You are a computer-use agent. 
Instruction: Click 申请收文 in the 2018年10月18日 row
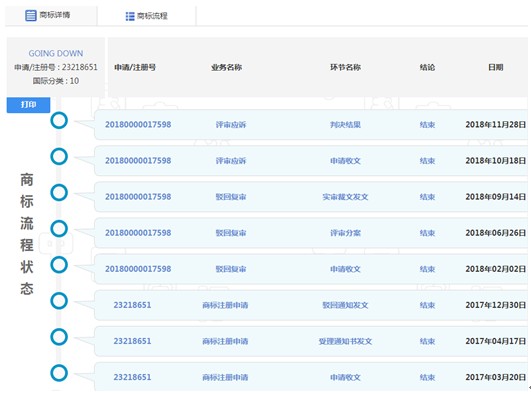point(345,161)
